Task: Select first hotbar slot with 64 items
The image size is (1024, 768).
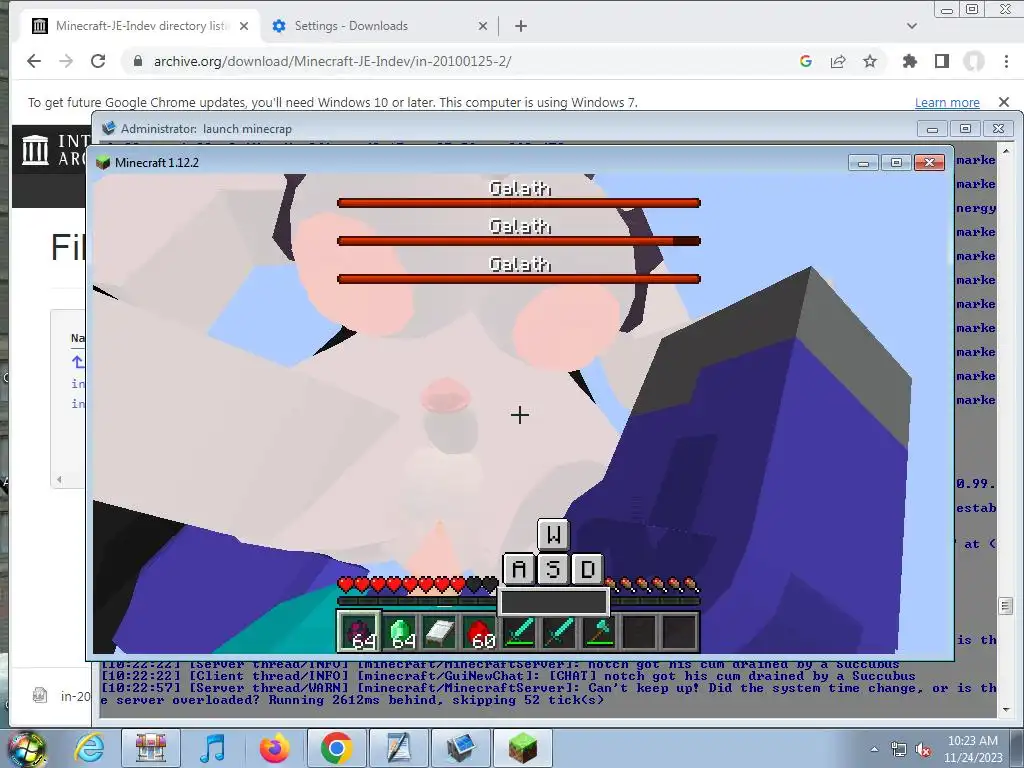Action: (x=359, y=632)
